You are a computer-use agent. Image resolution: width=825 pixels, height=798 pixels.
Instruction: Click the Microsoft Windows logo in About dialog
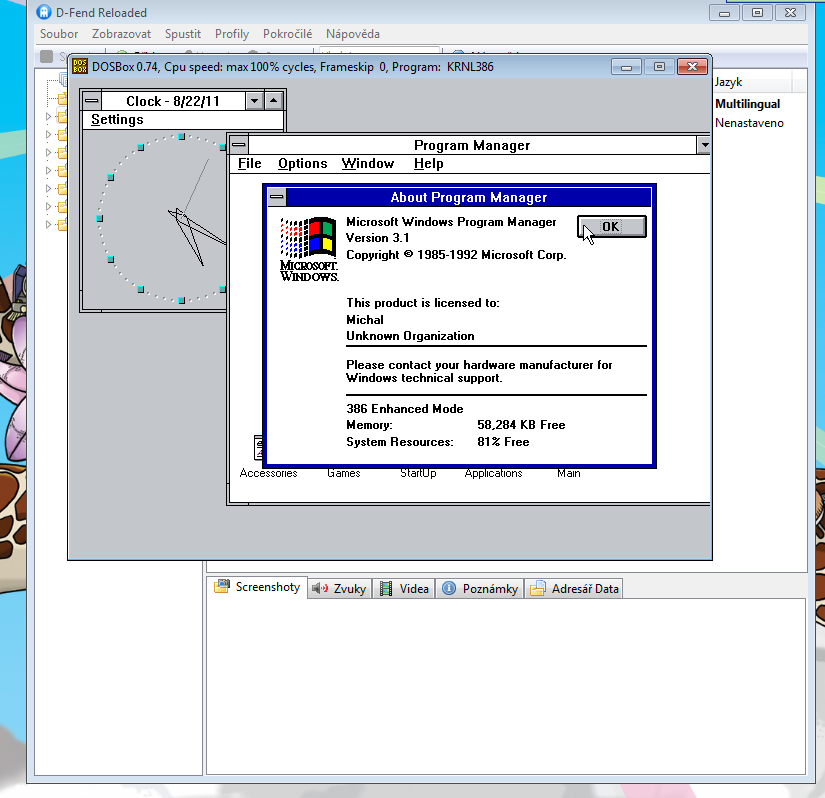point(309,249)
